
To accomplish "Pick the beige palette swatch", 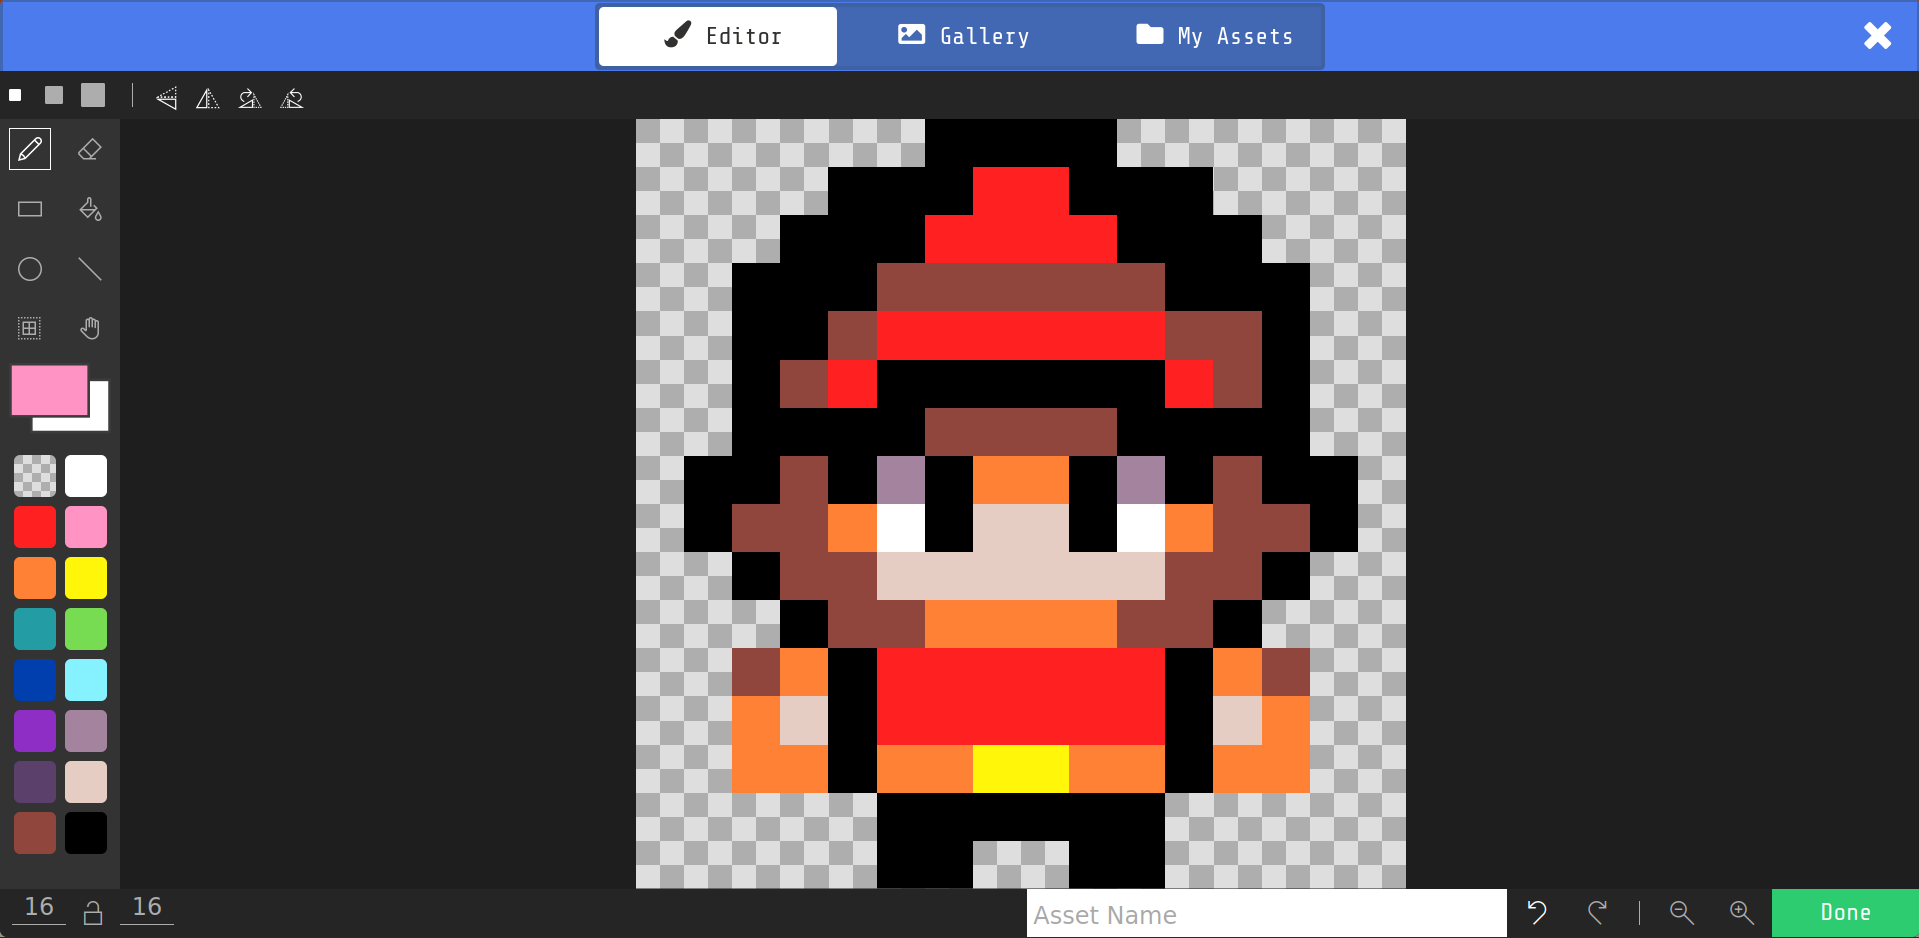I will [86, 782].
